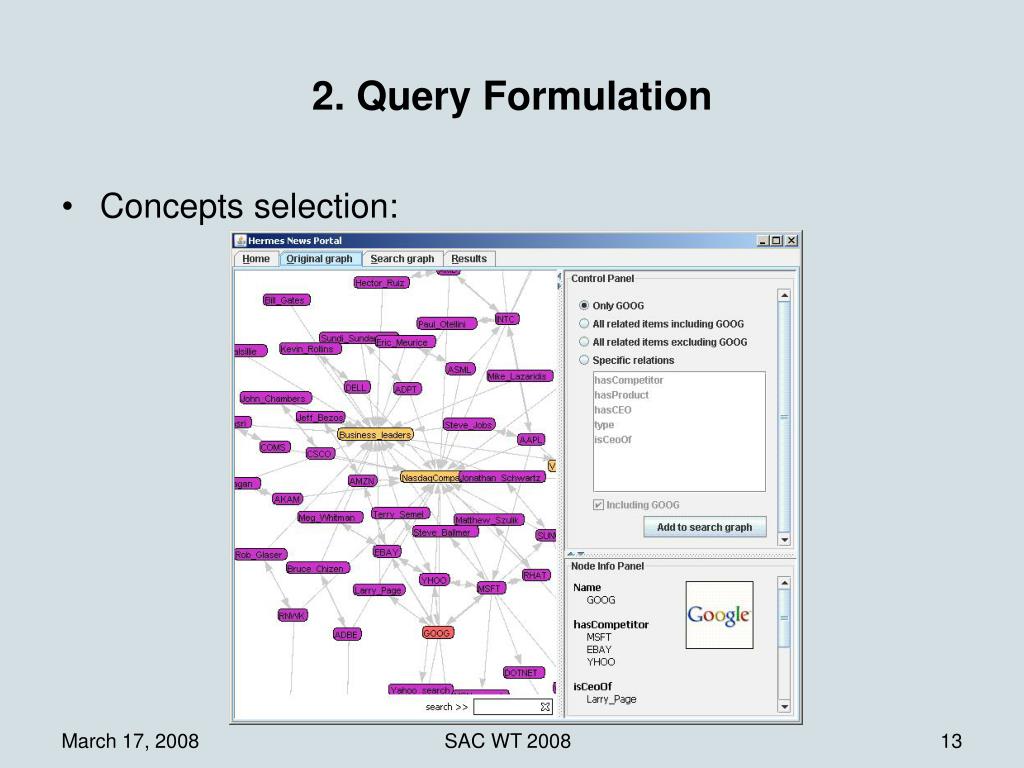Select the Business_leaders node
This screenshot has height=768, width=1024.
coord(376,435)
